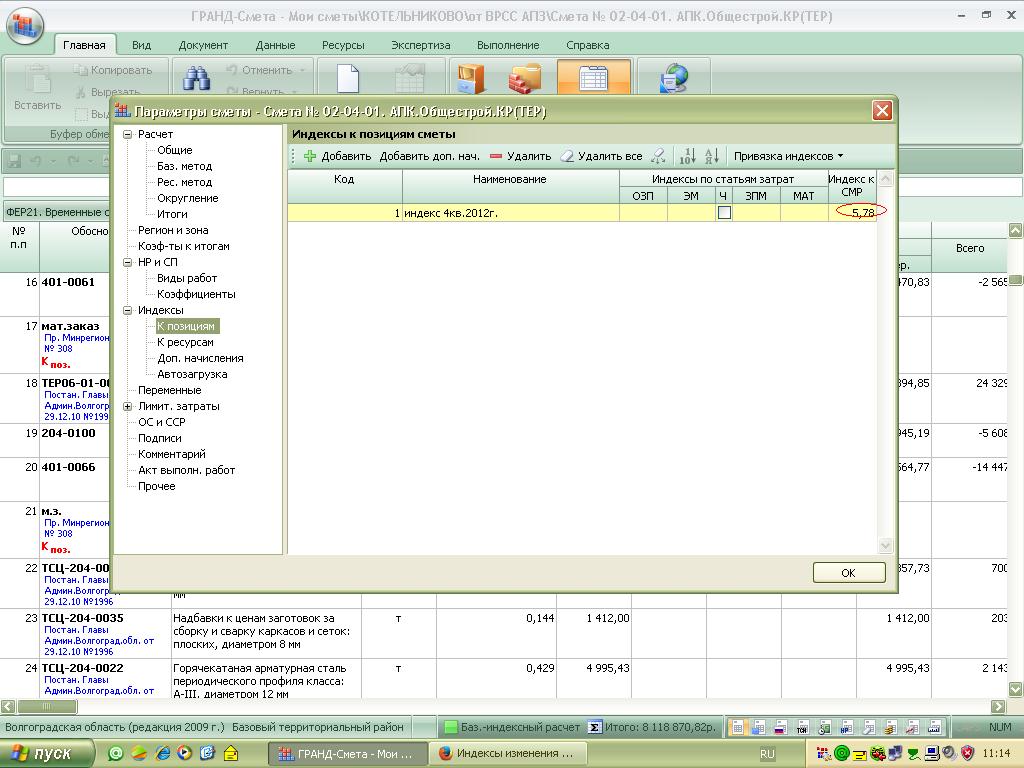This screenshot has width=1024, height=768.
Task: Switch to the Экспертиза ribbon tab
Action: [420, 45]
